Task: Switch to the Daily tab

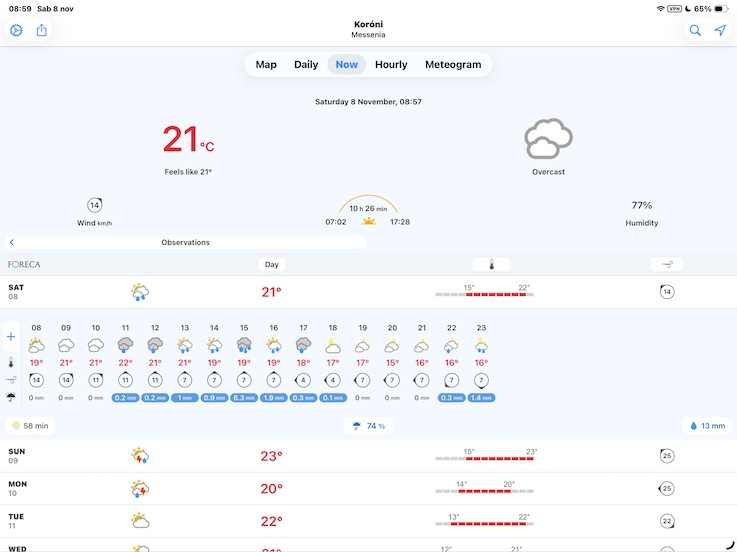Action: [x=306, y=64]
